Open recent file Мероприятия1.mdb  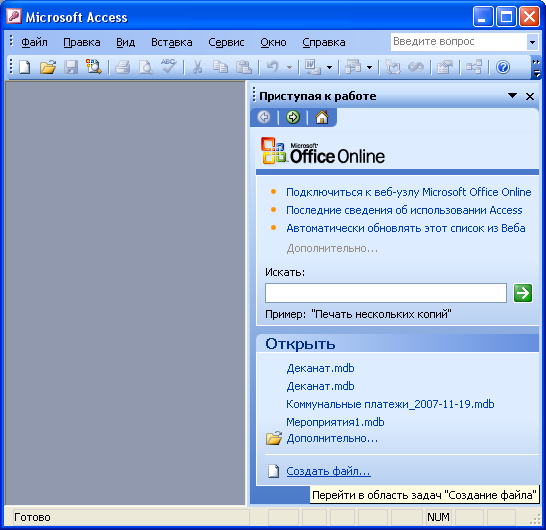click(x=335, y=422)
